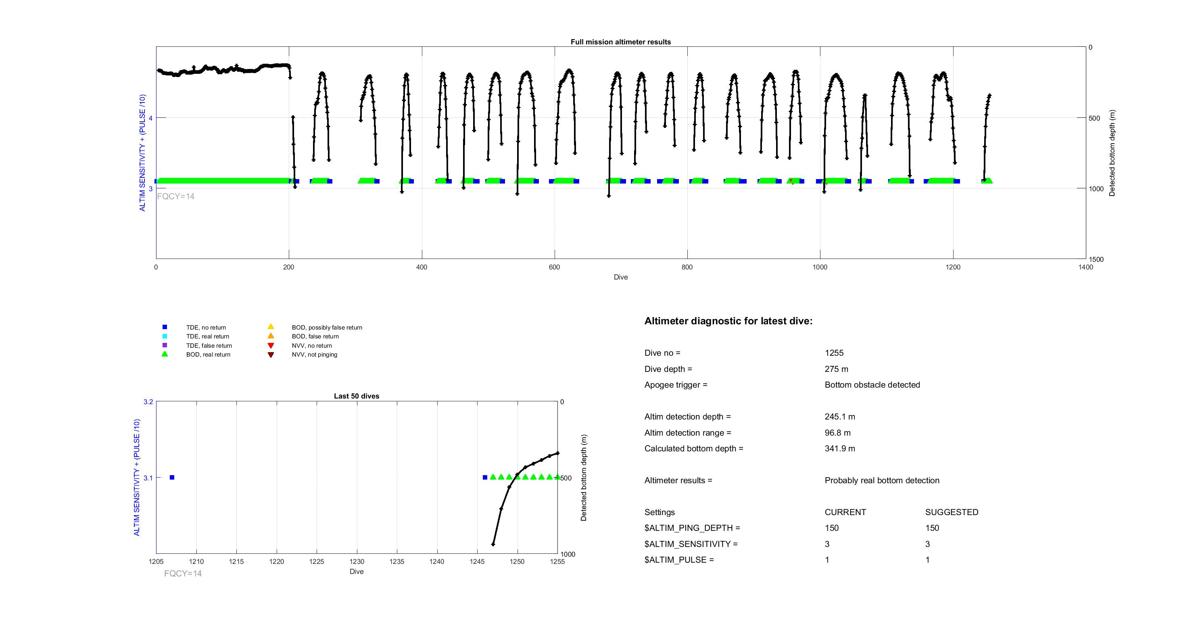This screenshot has height=622, width=1200.
Task: Click the suggested $ALTIM_PULSE value 1
Action: 927,560
